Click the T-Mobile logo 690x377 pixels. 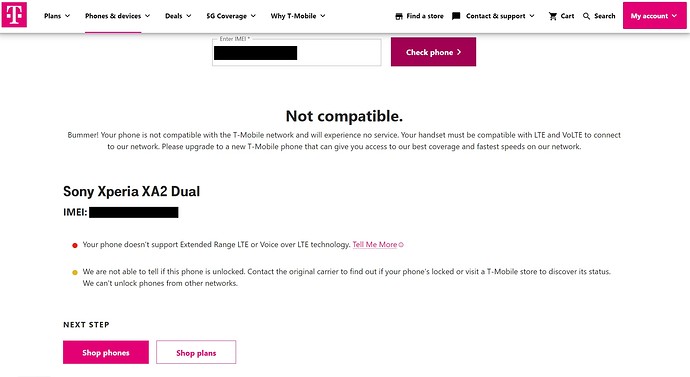point(14,15)
